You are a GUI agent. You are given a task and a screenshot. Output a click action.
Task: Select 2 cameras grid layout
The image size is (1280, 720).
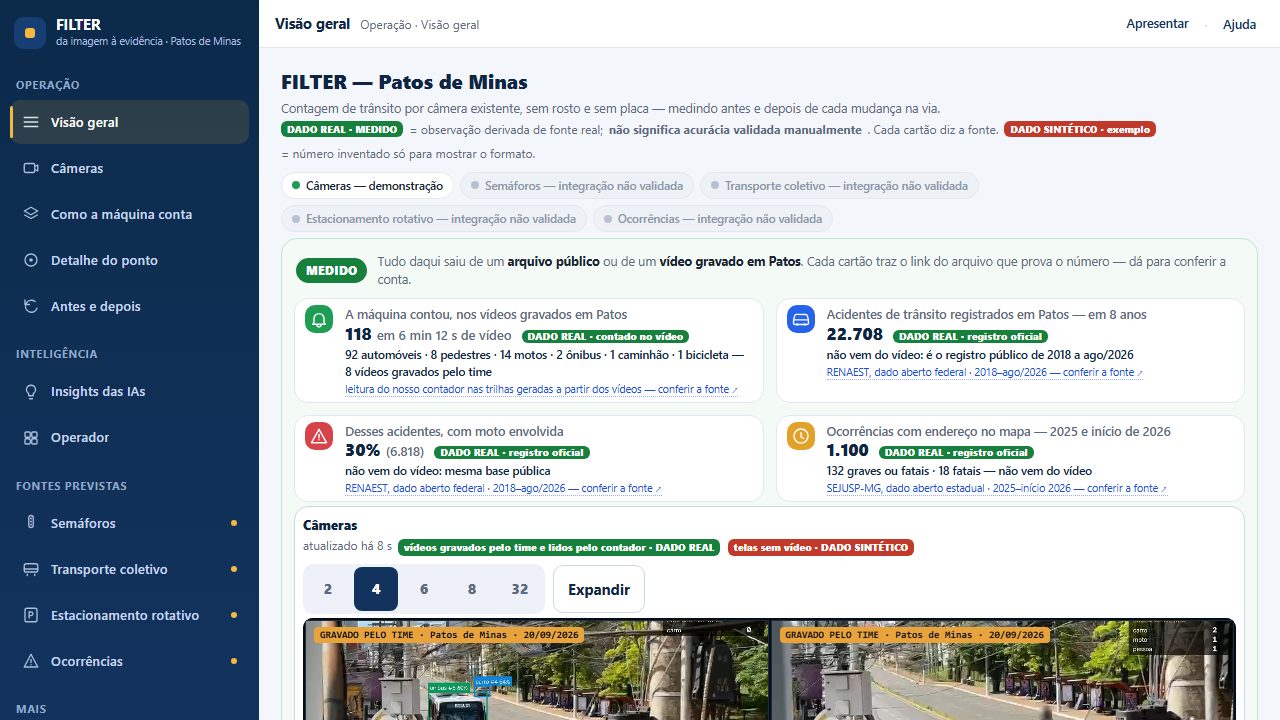[x=328, y=589]
